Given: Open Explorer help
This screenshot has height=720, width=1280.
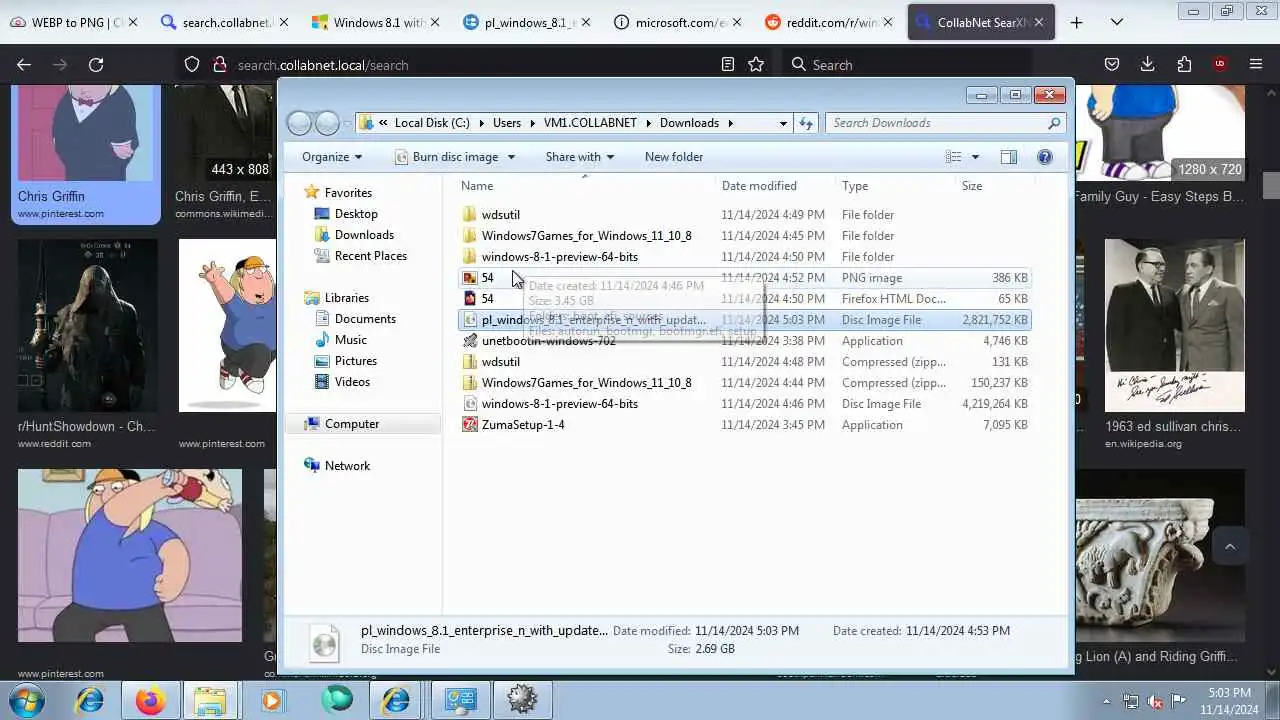Looking at the screenshot, I should (1045, 157).
